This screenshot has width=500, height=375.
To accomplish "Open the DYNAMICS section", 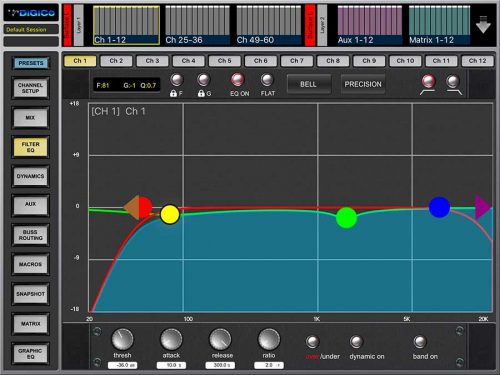I will [31, 176].
